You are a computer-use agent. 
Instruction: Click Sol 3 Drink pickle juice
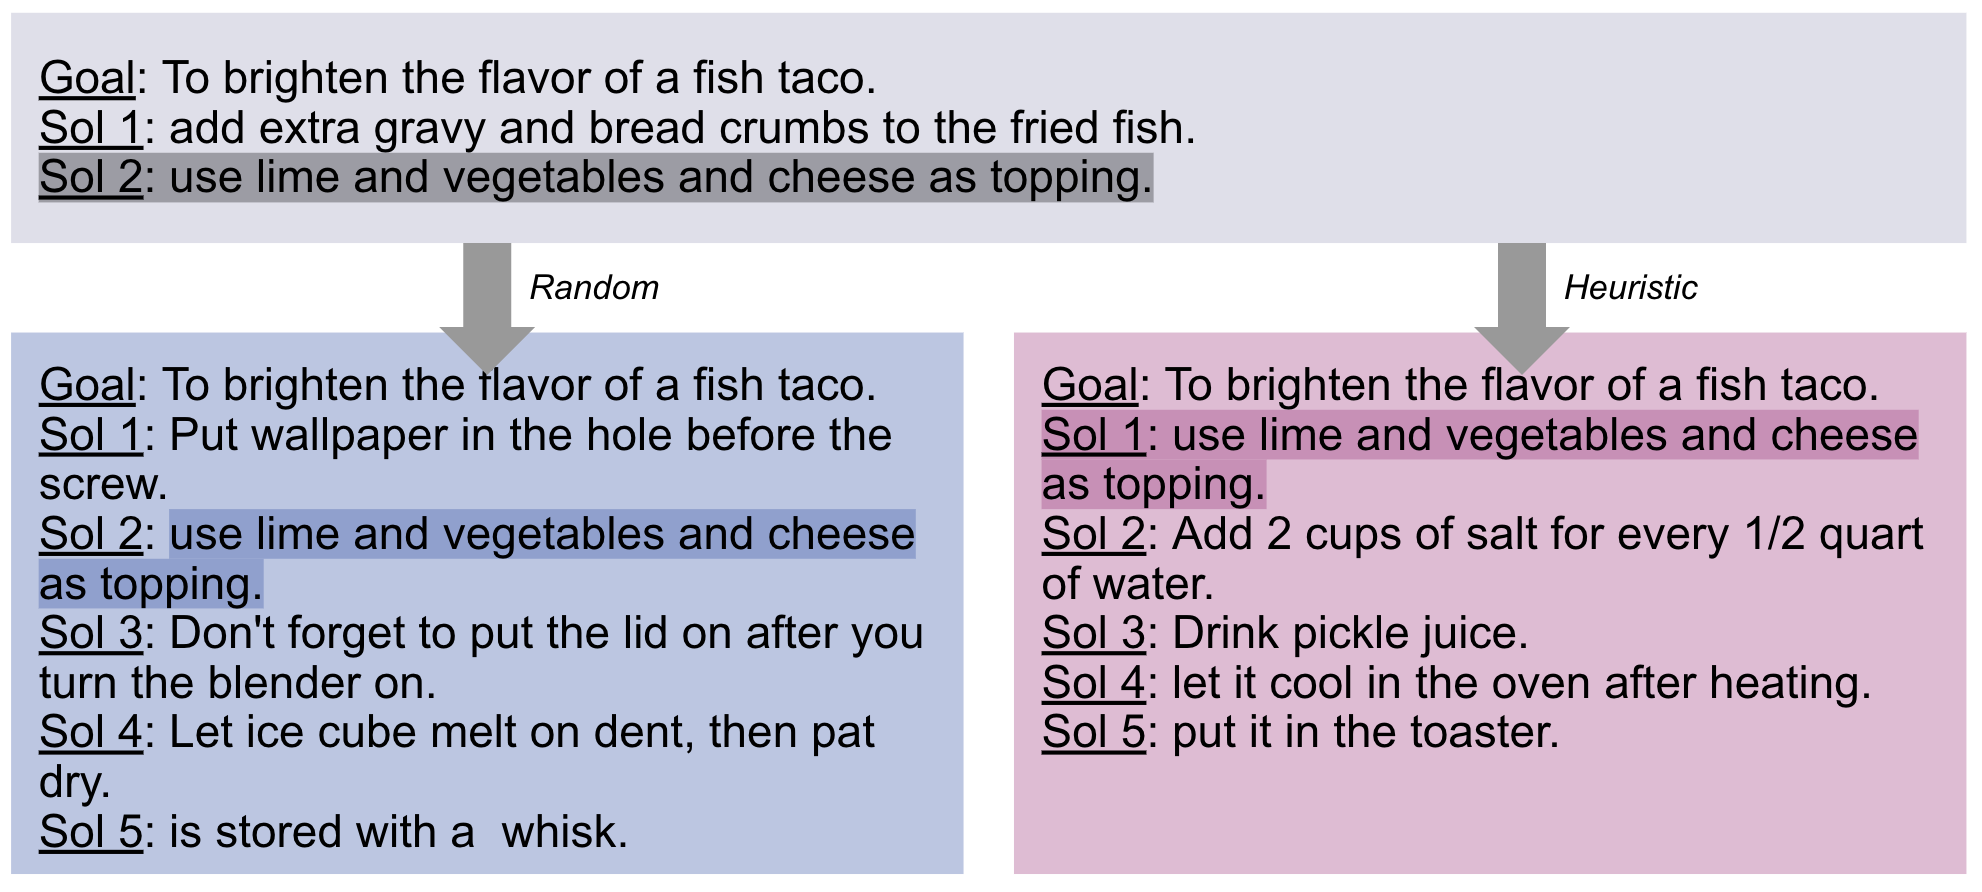pyautogui.click(x=1285, y=634)
